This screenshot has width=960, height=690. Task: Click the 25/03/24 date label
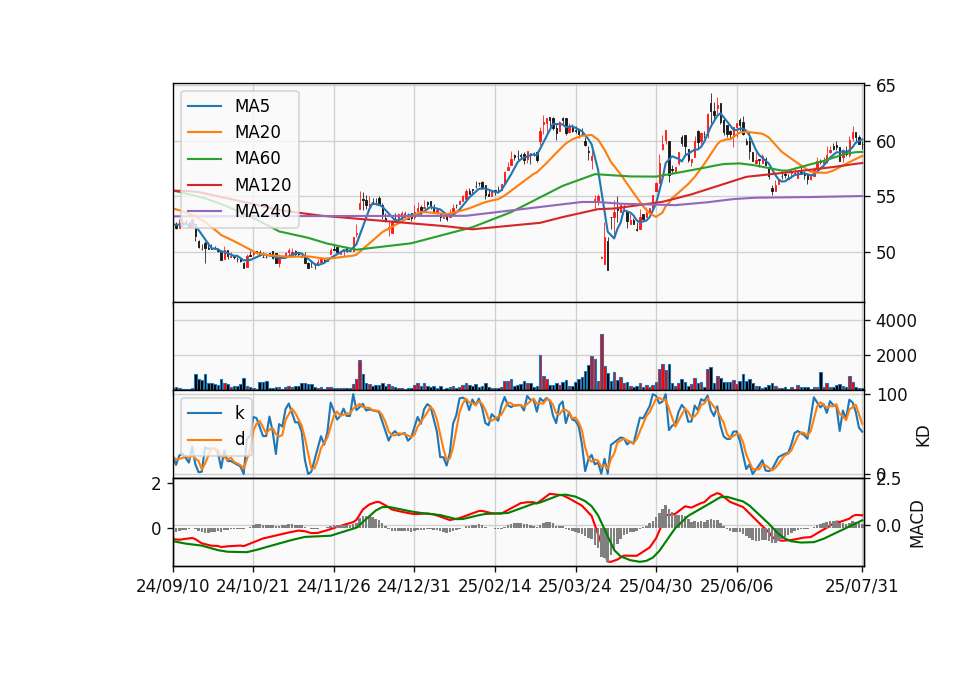point(575,587)
